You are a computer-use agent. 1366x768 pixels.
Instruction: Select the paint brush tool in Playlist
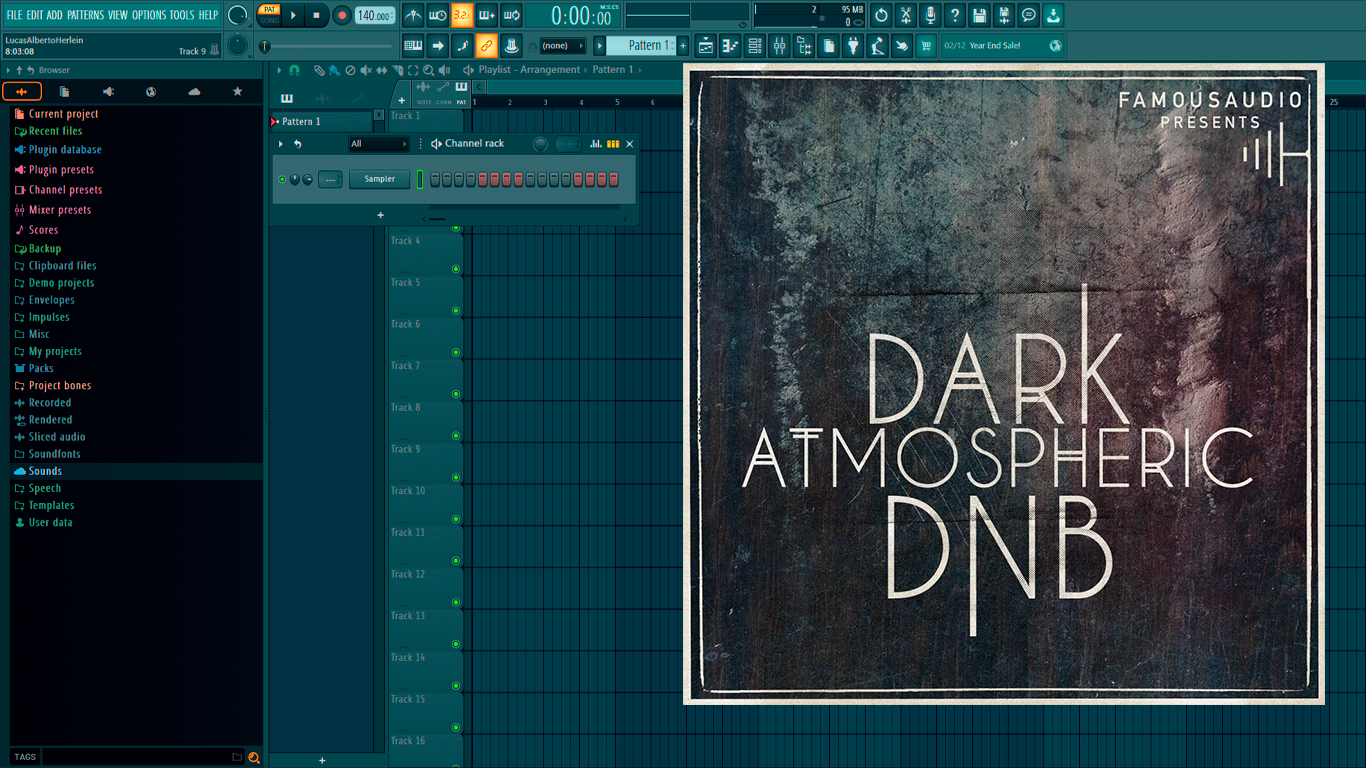pos(334,70)
